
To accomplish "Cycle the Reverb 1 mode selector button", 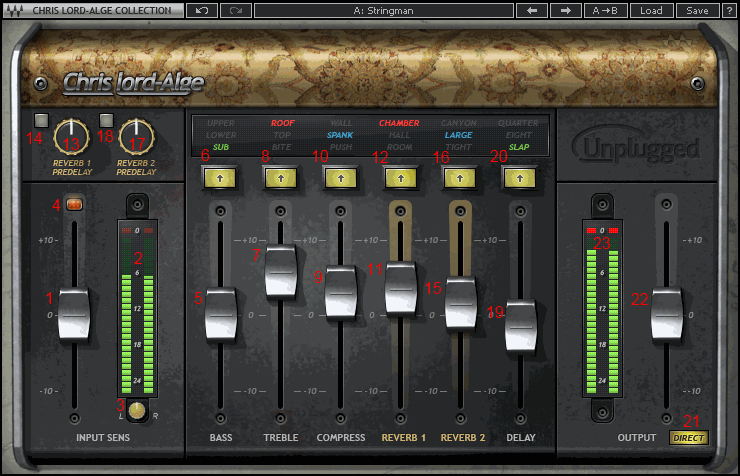I will click(x=400, y=178).
